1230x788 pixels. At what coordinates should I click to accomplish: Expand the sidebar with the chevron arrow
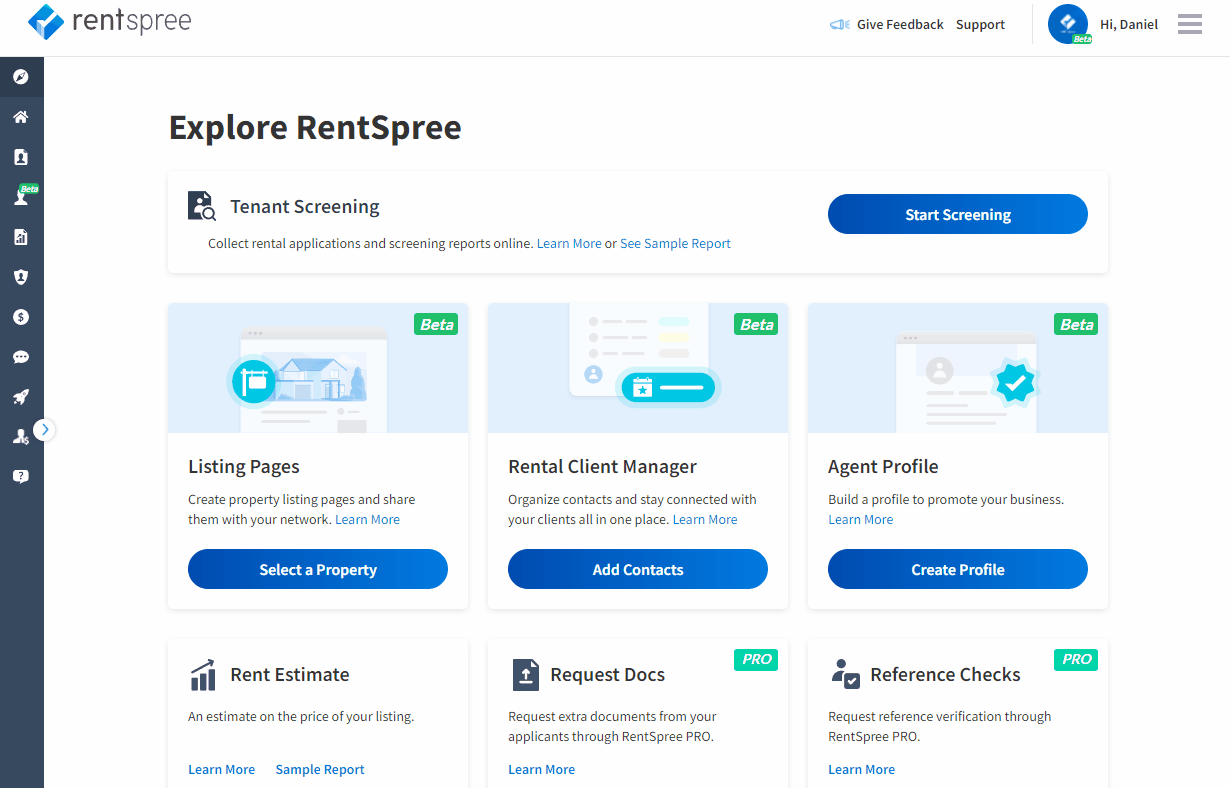44,430
